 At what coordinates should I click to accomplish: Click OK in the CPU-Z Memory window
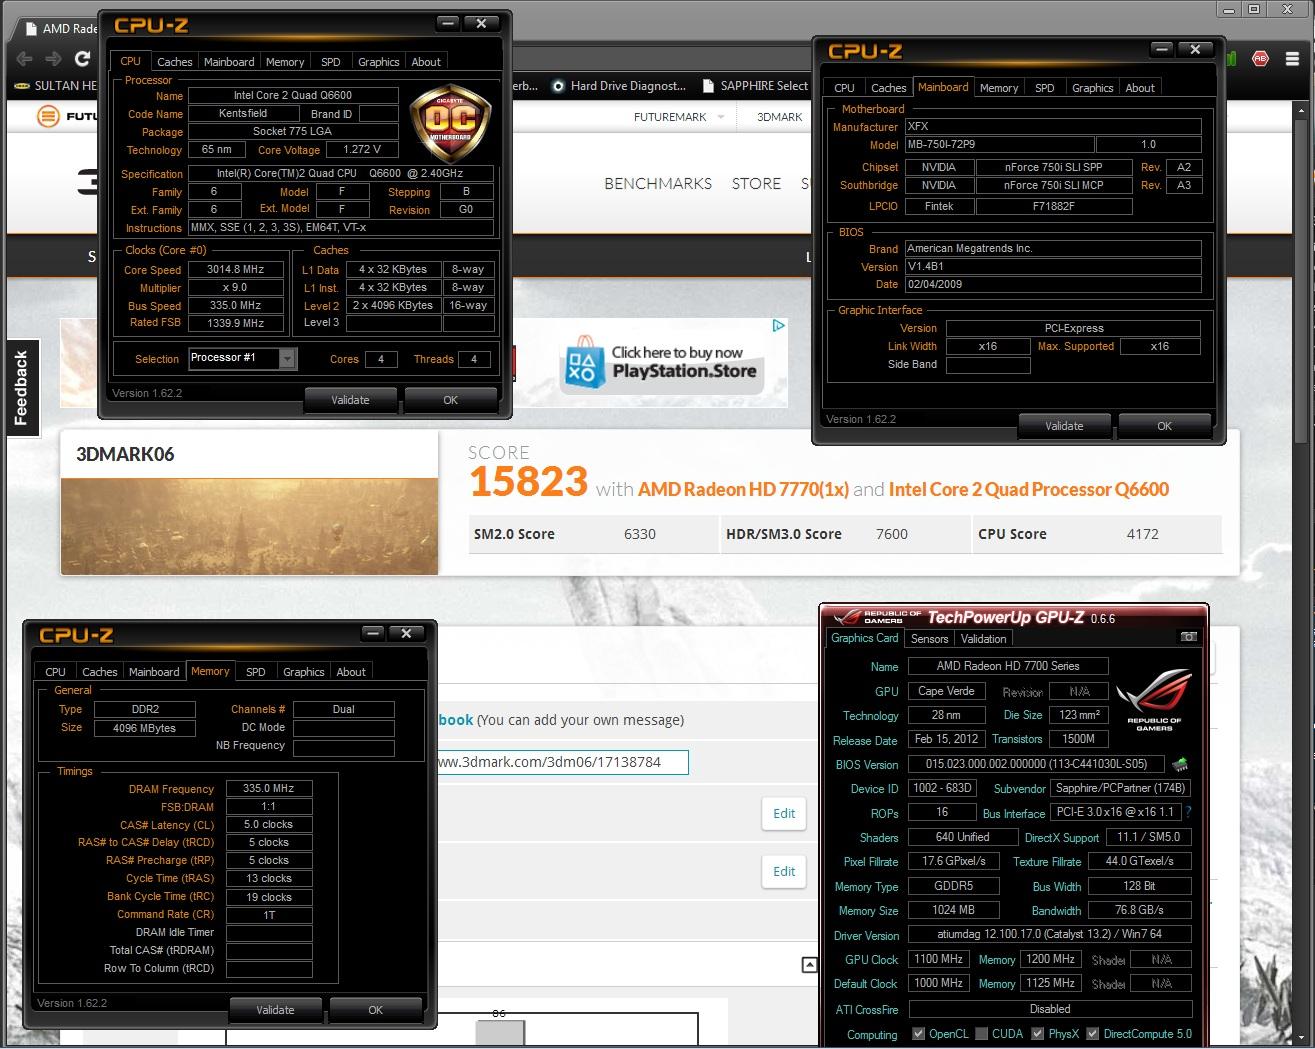375,1010
